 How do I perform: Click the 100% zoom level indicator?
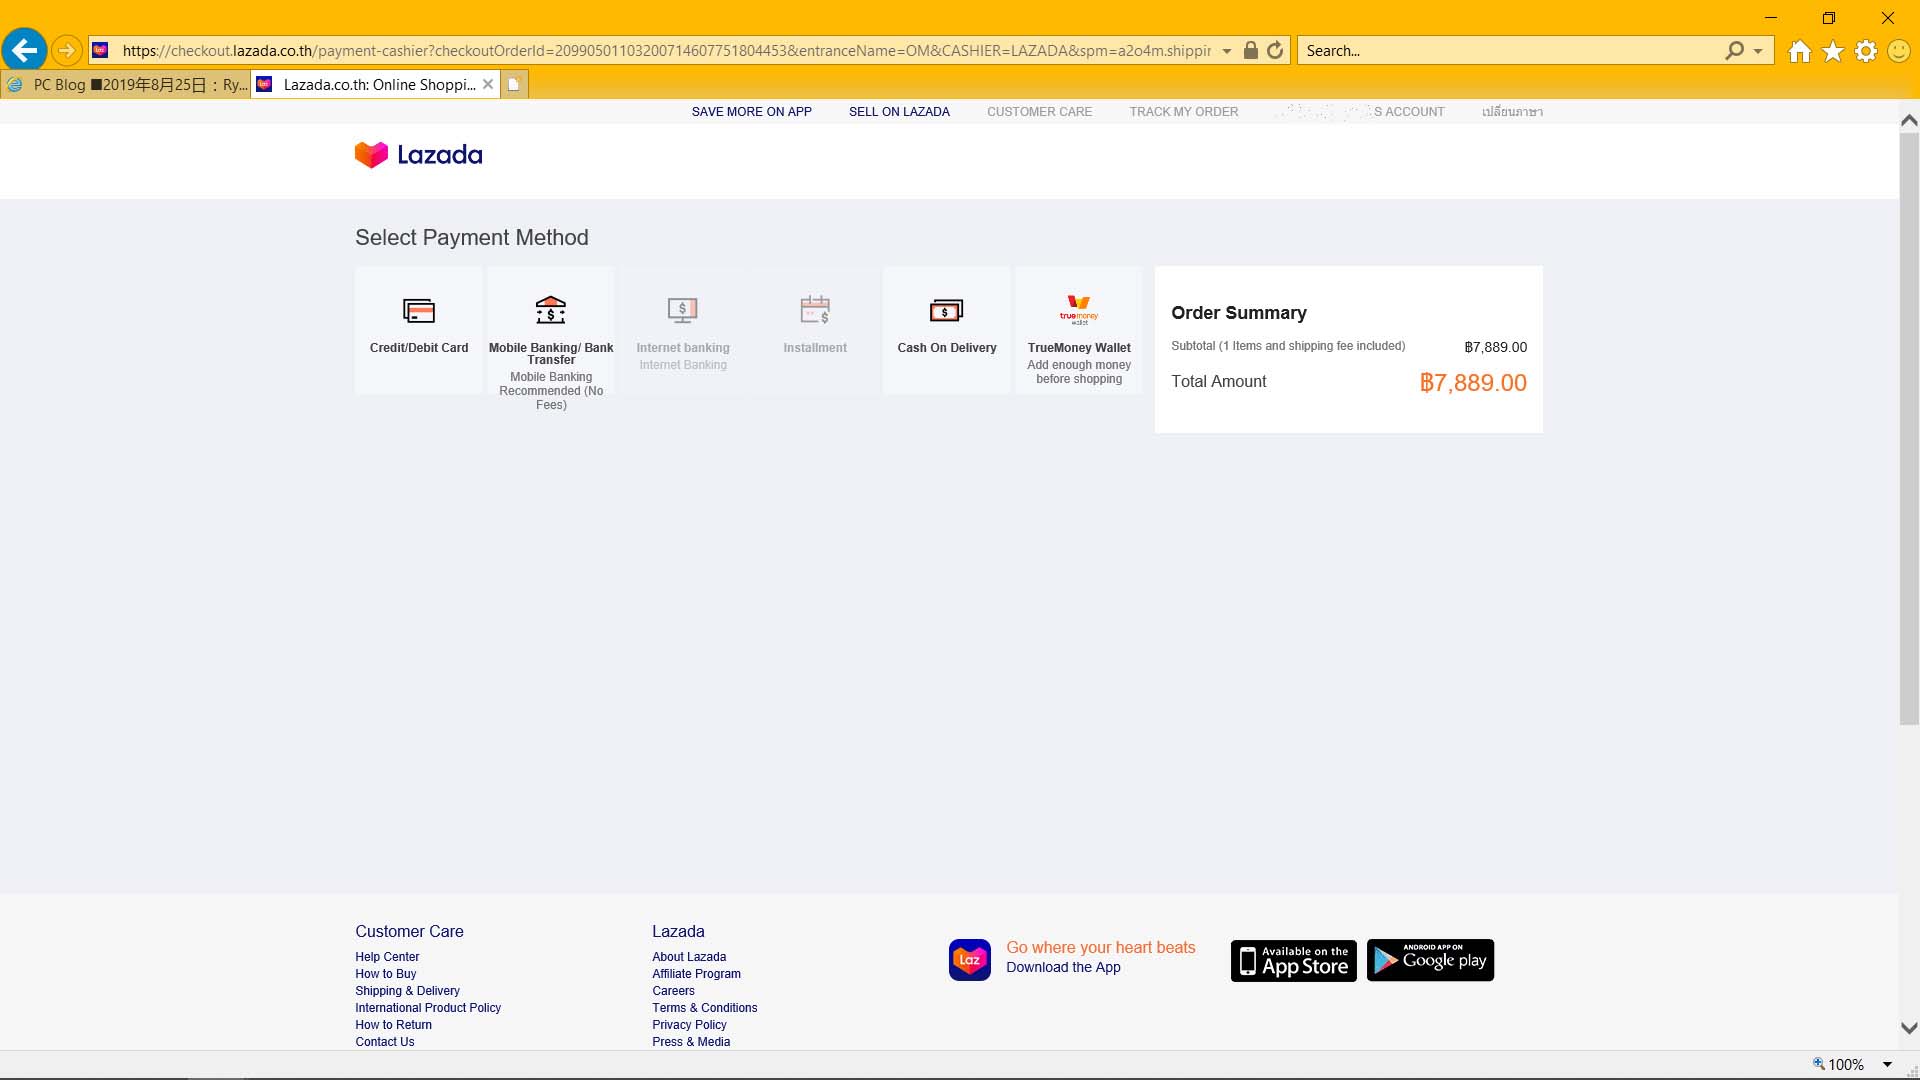1840,1064
